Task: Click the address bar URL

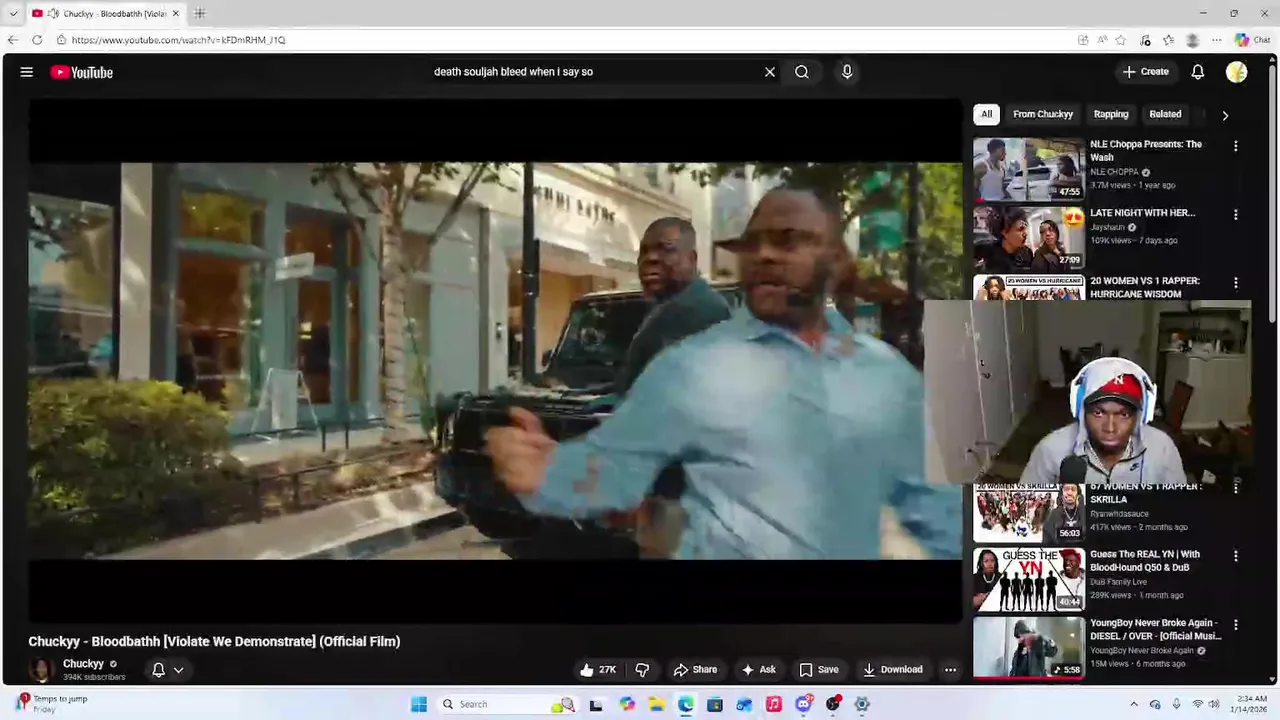Action: click(179, 40)
